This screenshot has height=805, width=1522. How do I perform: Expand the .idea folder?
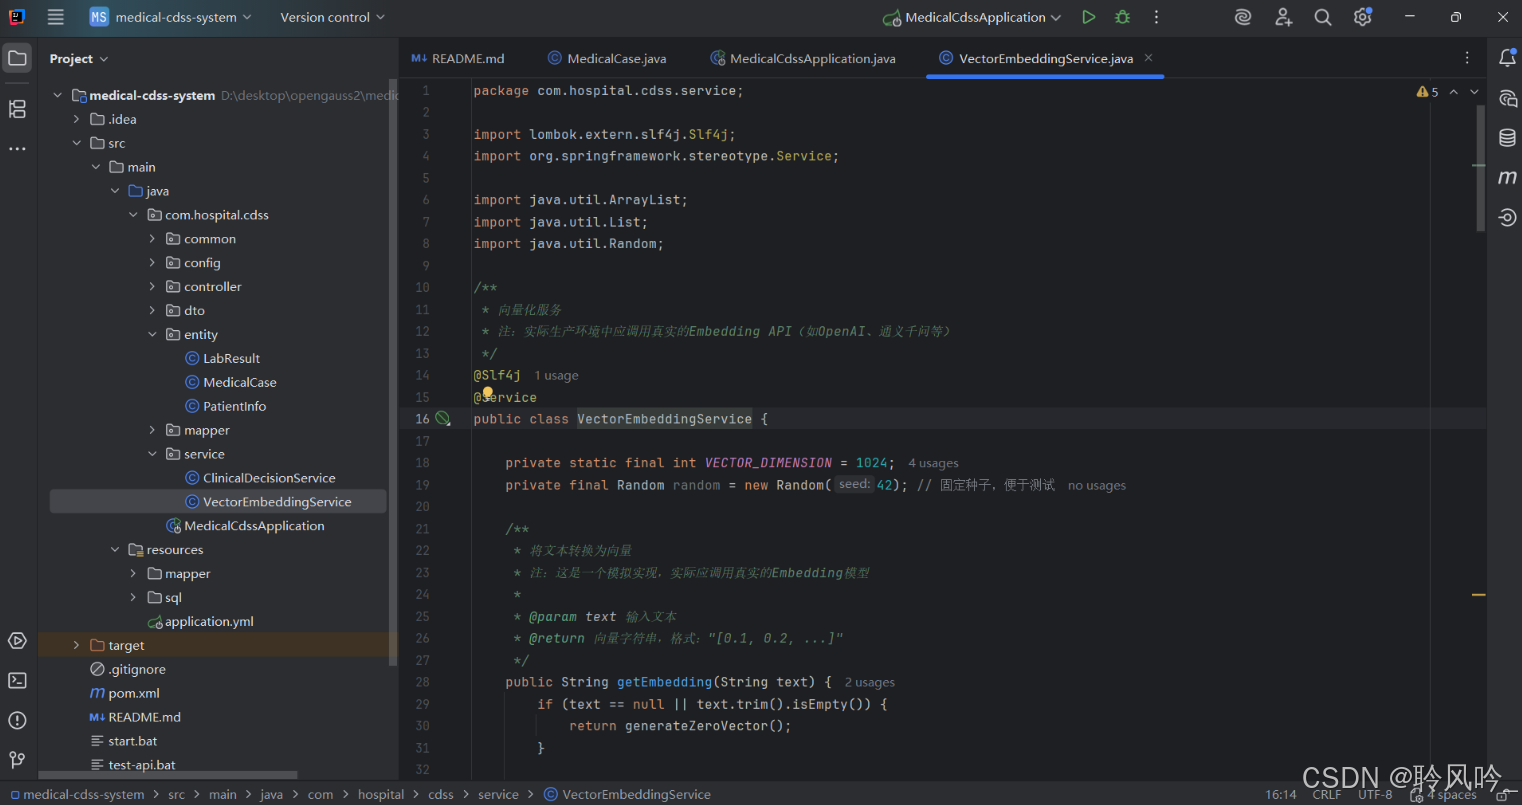coord(76,119)
